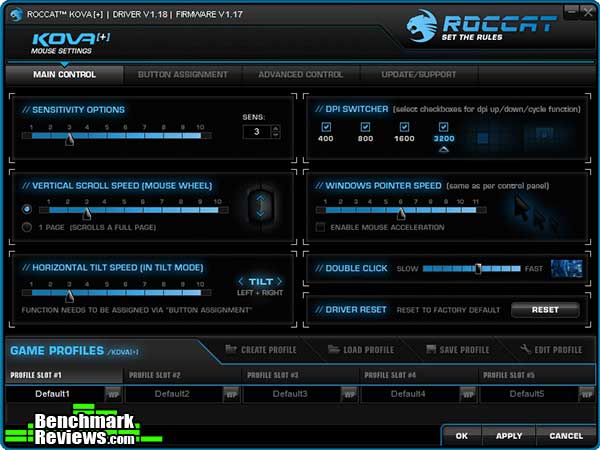The width and height of the screenshot is (600, 450).
Task: Click Load Profile
Action: pyautogui.click(x=361, y=350)
